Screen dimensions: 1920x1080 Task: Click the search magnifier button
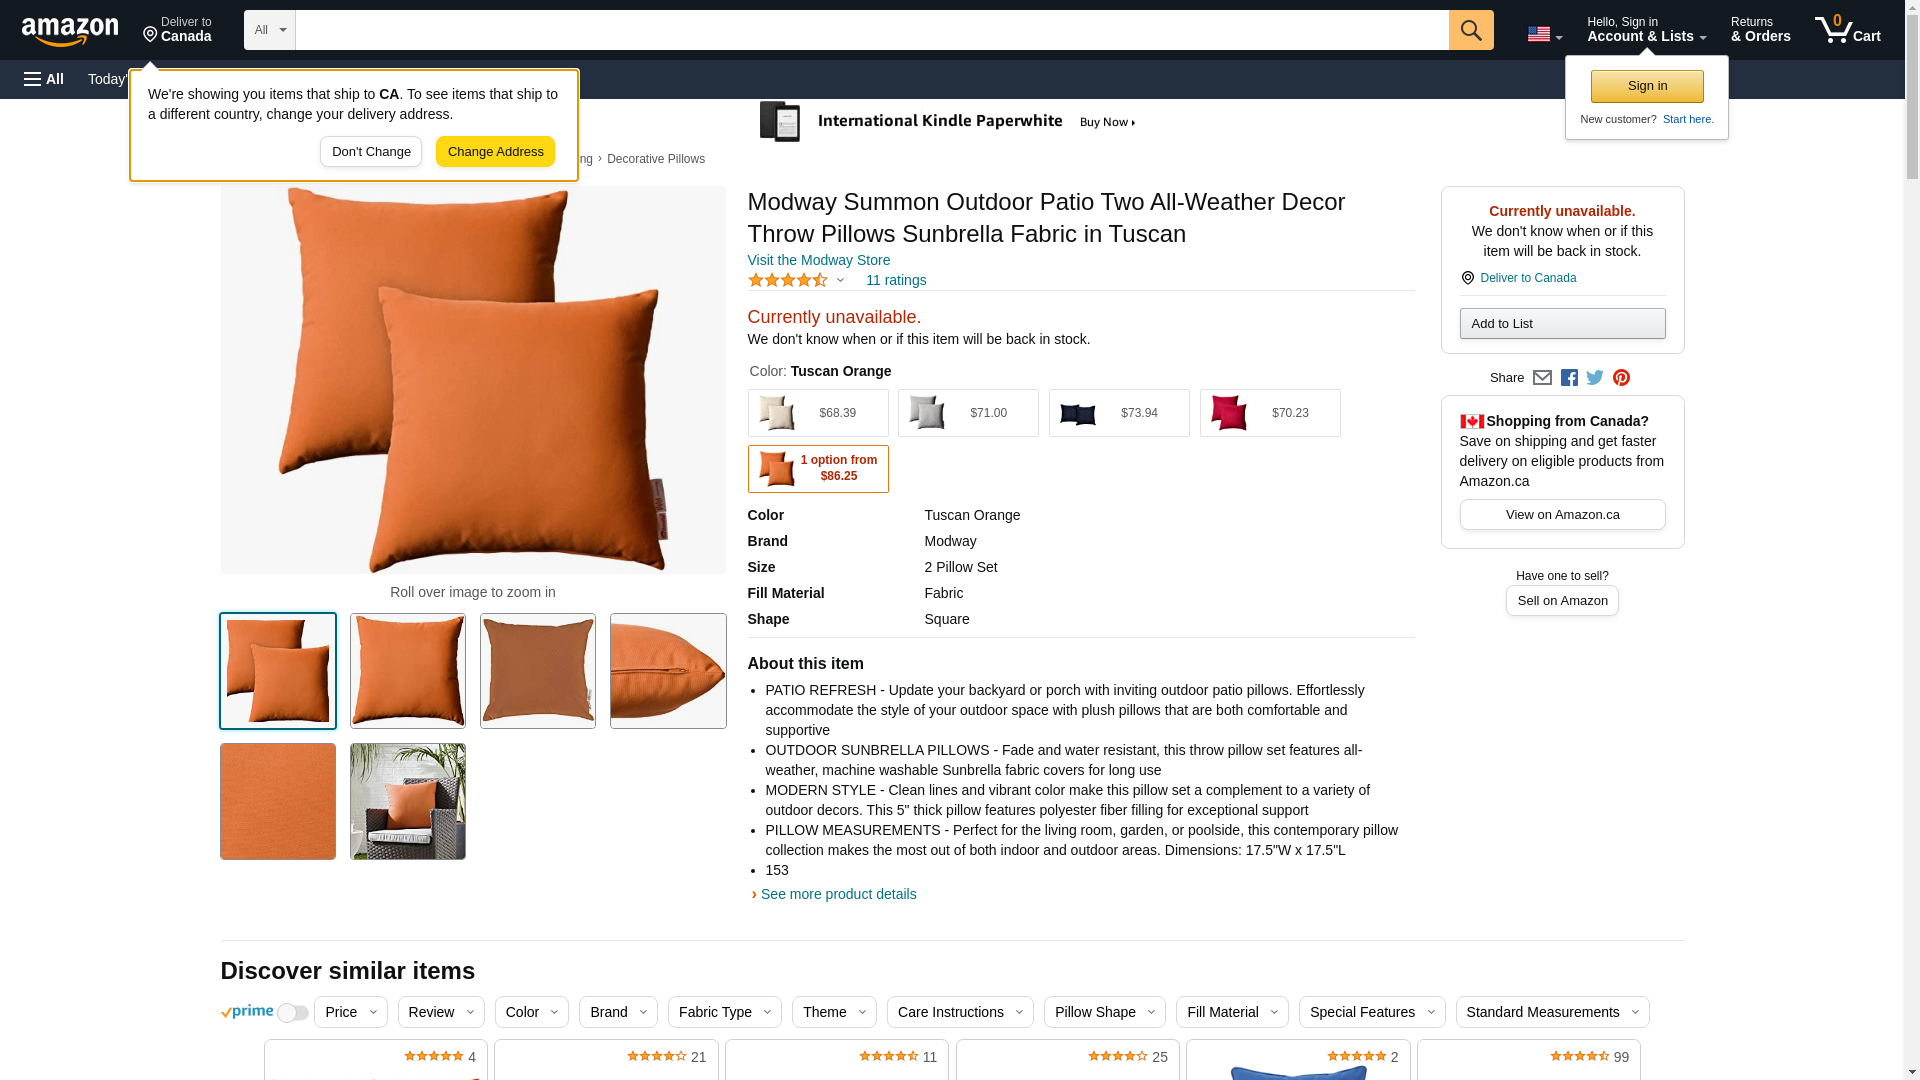coord(1471,30)
